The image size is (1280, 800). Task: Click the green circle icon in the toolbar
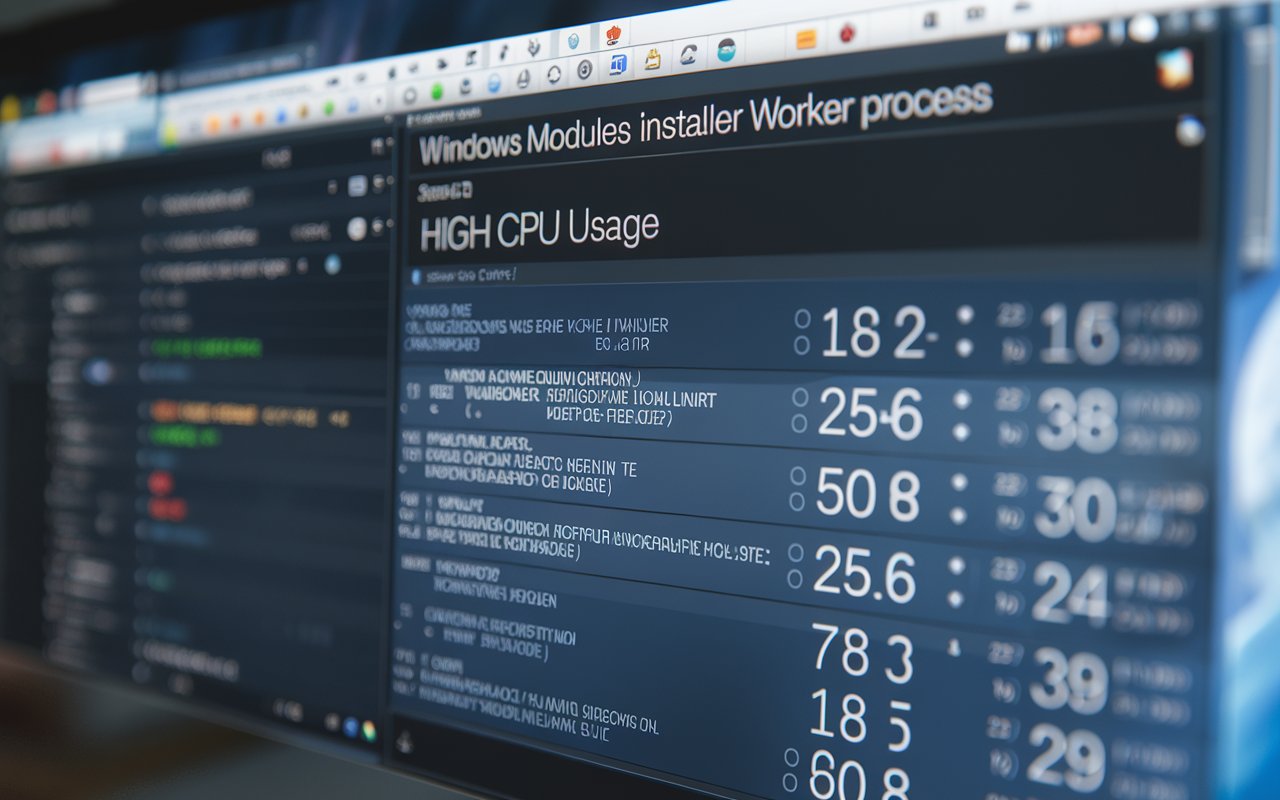pyautogui.click(x=436, y=91)
